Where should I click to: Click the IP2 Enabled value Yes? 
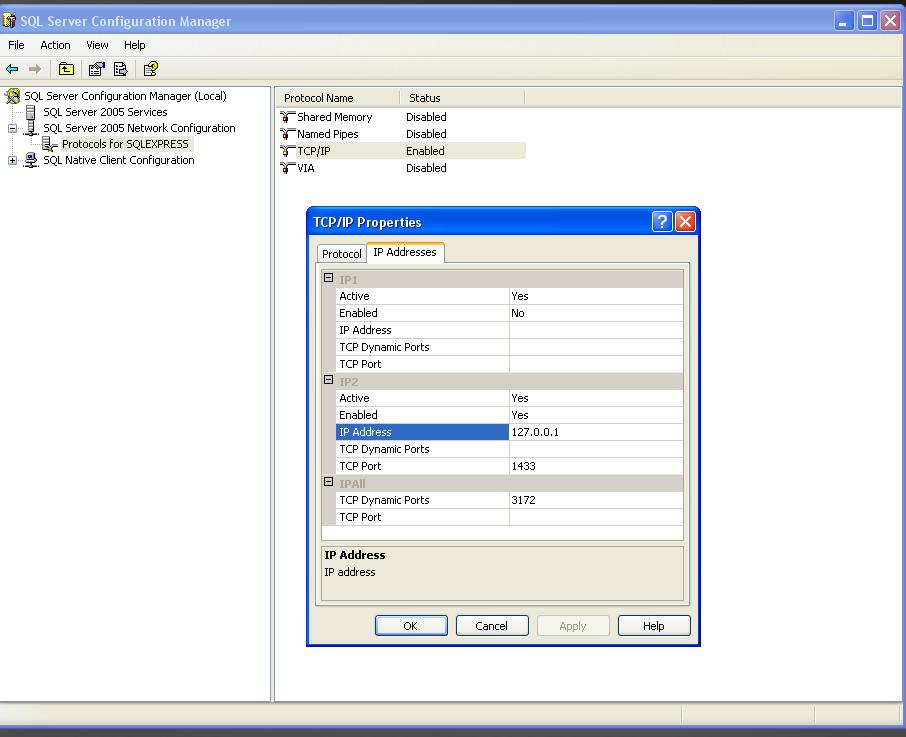[x=596, y=415]
